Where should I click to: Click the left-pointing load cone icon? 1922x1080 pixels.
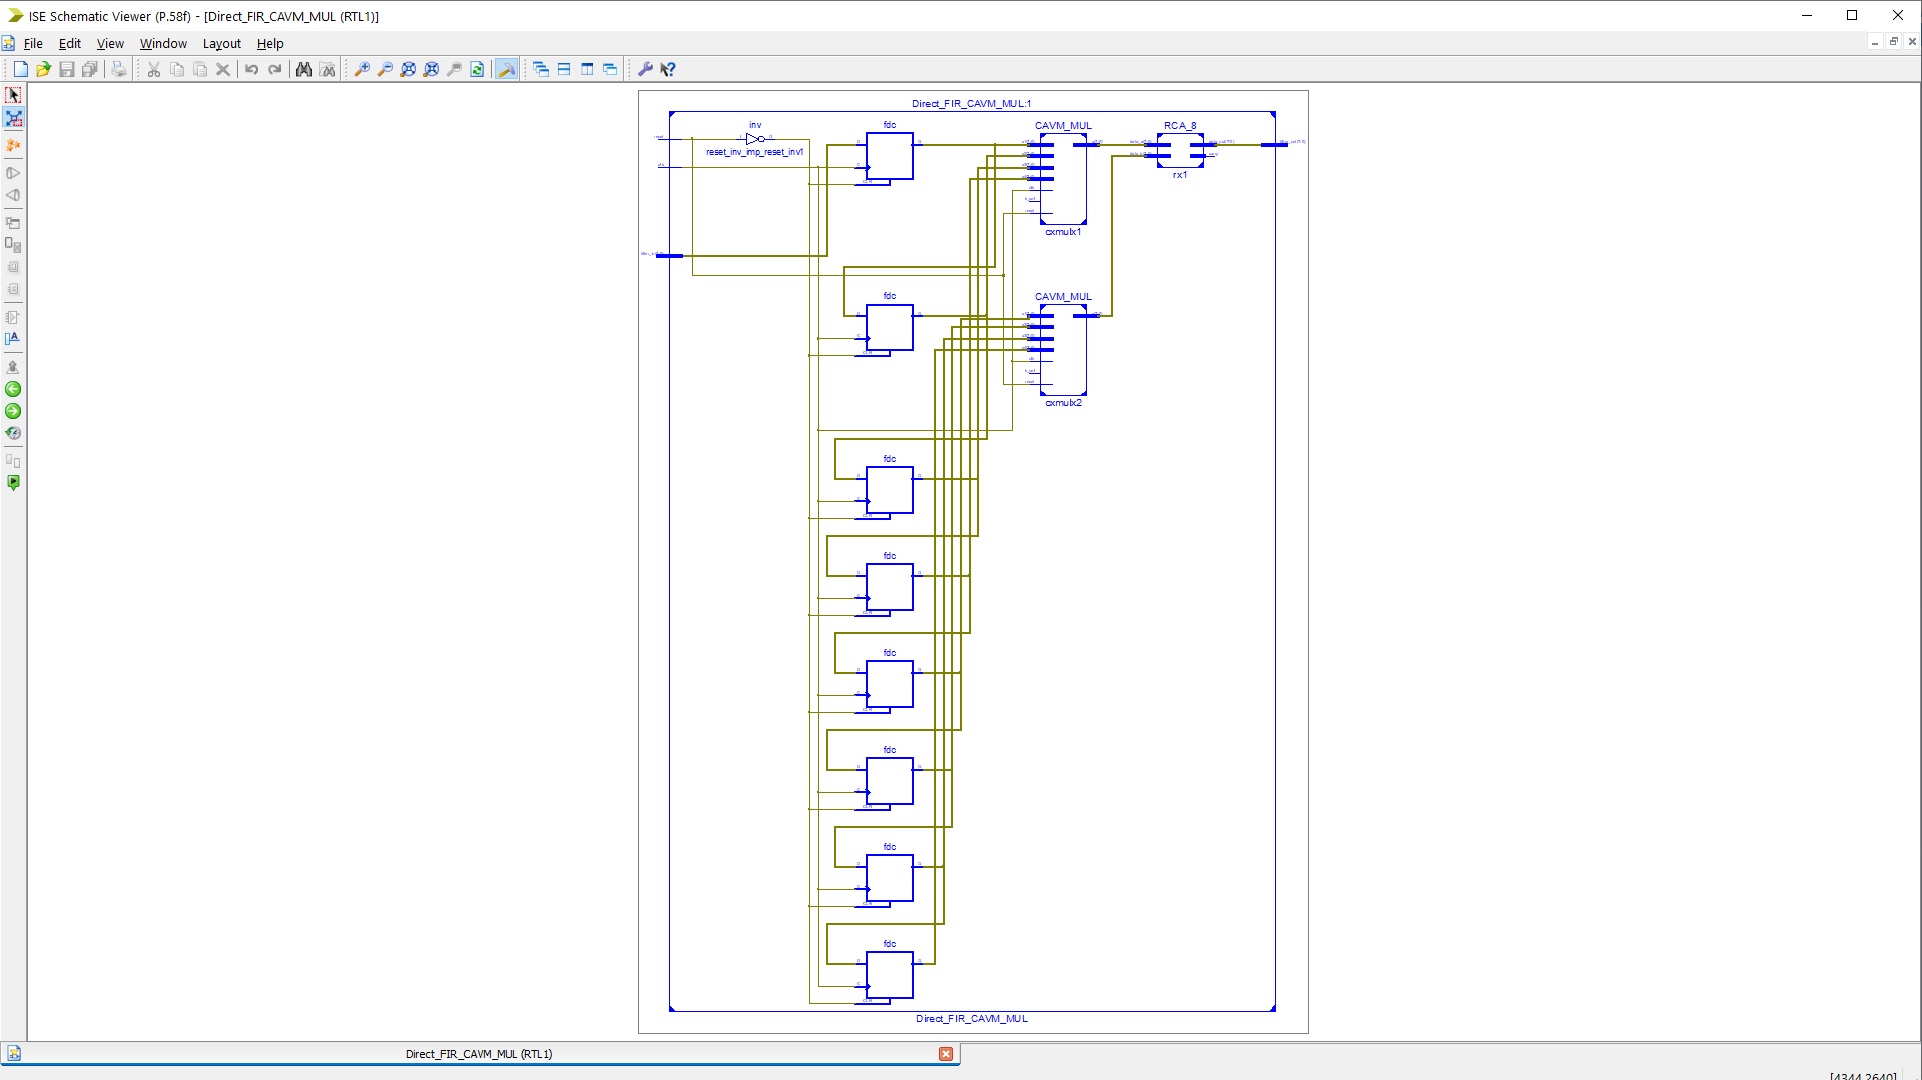click(13, 195)
